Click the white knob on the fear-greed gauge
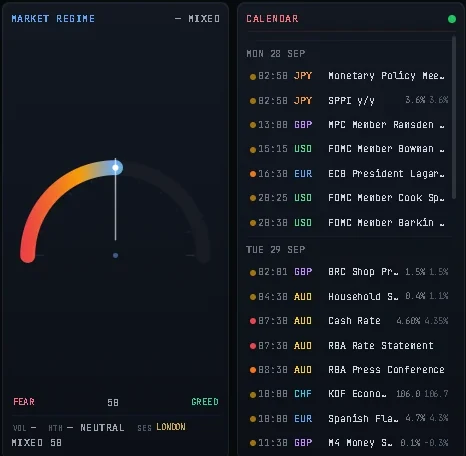The height and width of the screenshot is (456, 466). [115, 168]
